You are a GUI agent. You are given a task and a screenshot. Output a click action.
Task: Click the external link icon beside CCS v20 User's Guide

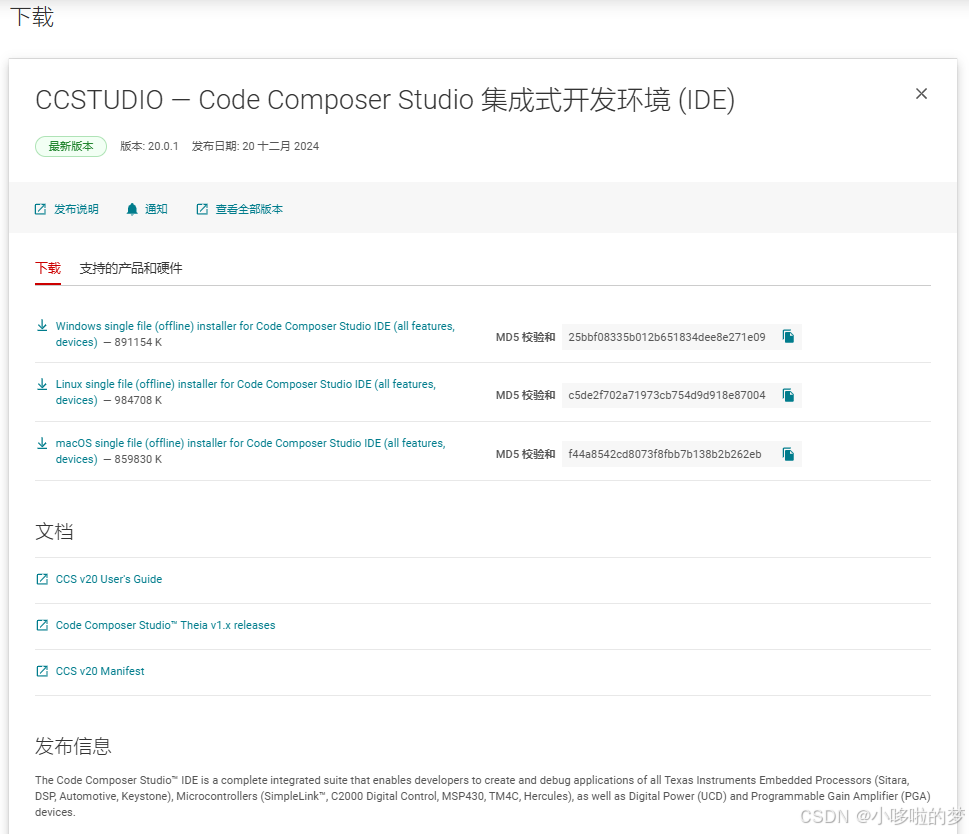pos(42,579)
